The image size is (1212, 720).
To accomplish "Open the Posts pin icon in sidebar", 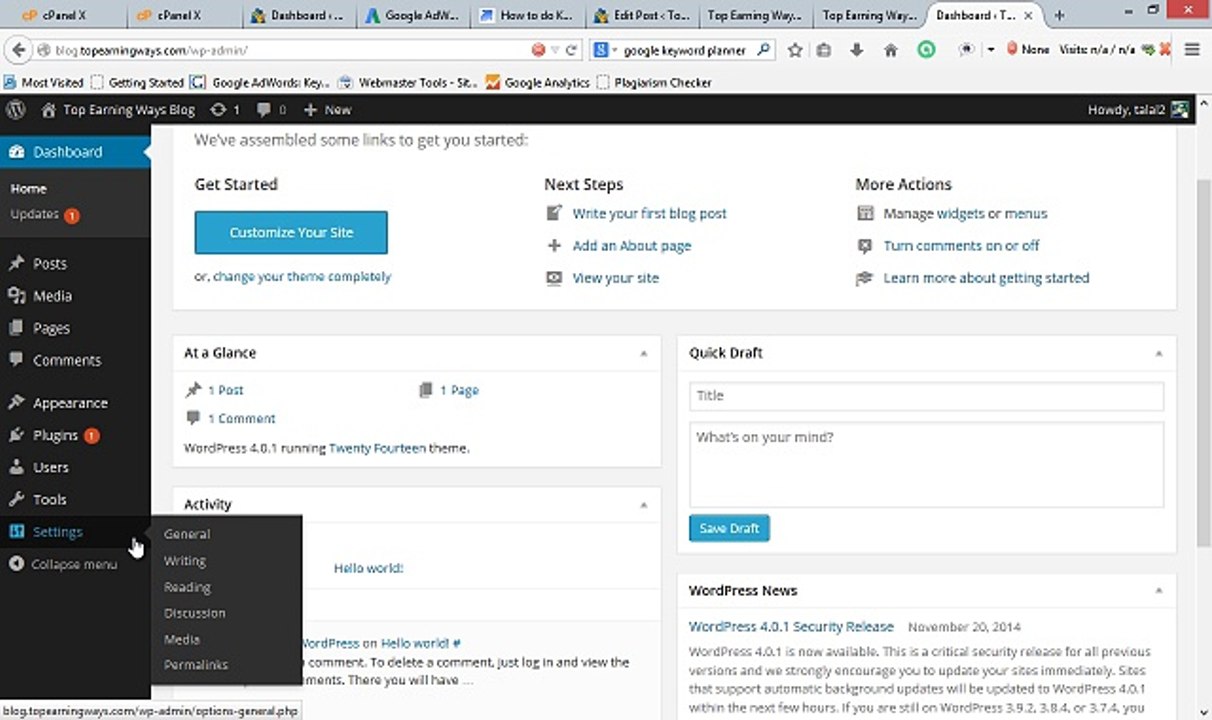I will click(x=16, y=264).
